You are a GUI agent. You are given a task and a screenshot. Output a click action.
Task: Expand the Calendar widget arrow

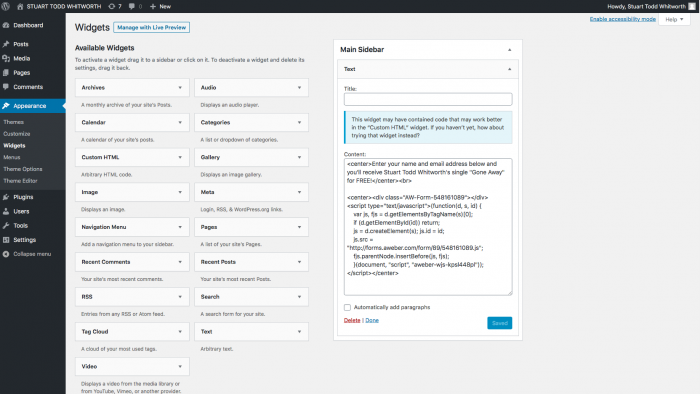pyautogui.click(x=180, y=122)
